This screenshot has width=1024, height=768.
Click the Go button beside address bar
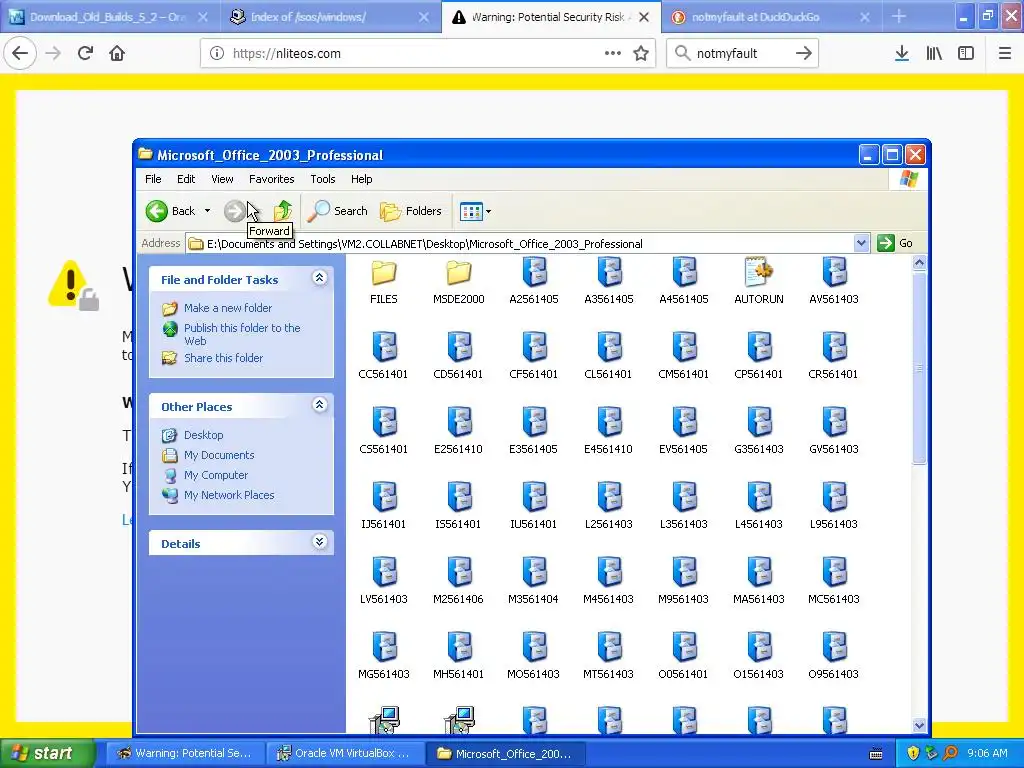point(895,244)
